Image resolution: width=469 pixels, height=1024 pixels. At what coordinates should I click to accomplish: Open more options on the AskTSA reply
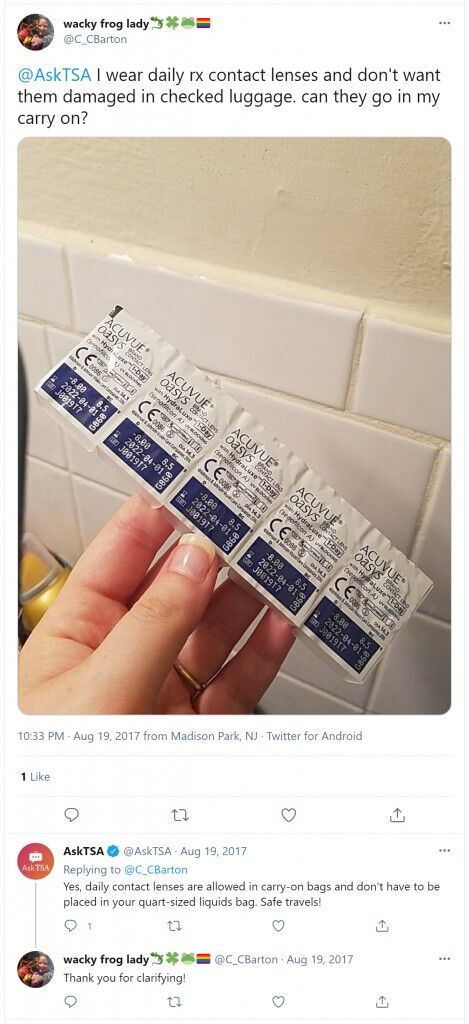[444, 851]
